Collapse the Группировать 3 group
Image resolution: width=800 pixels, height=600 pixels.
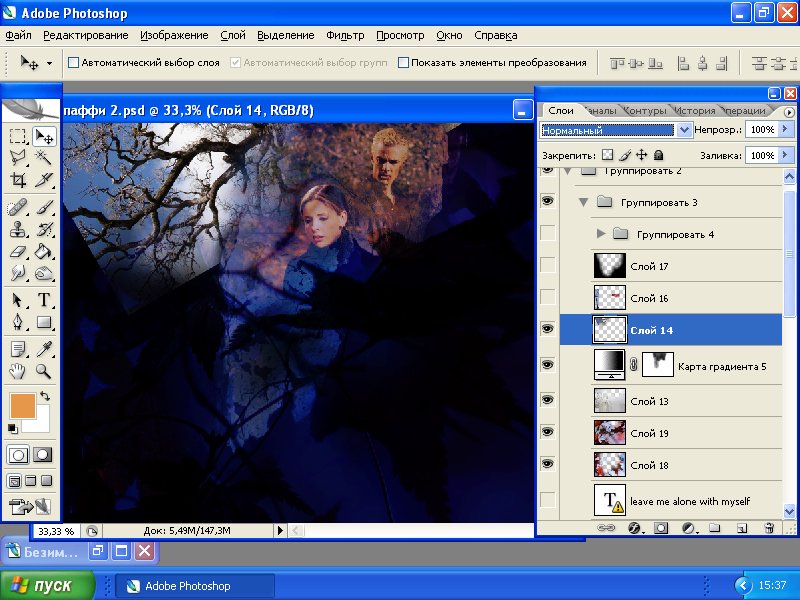(x=584, y=202)
